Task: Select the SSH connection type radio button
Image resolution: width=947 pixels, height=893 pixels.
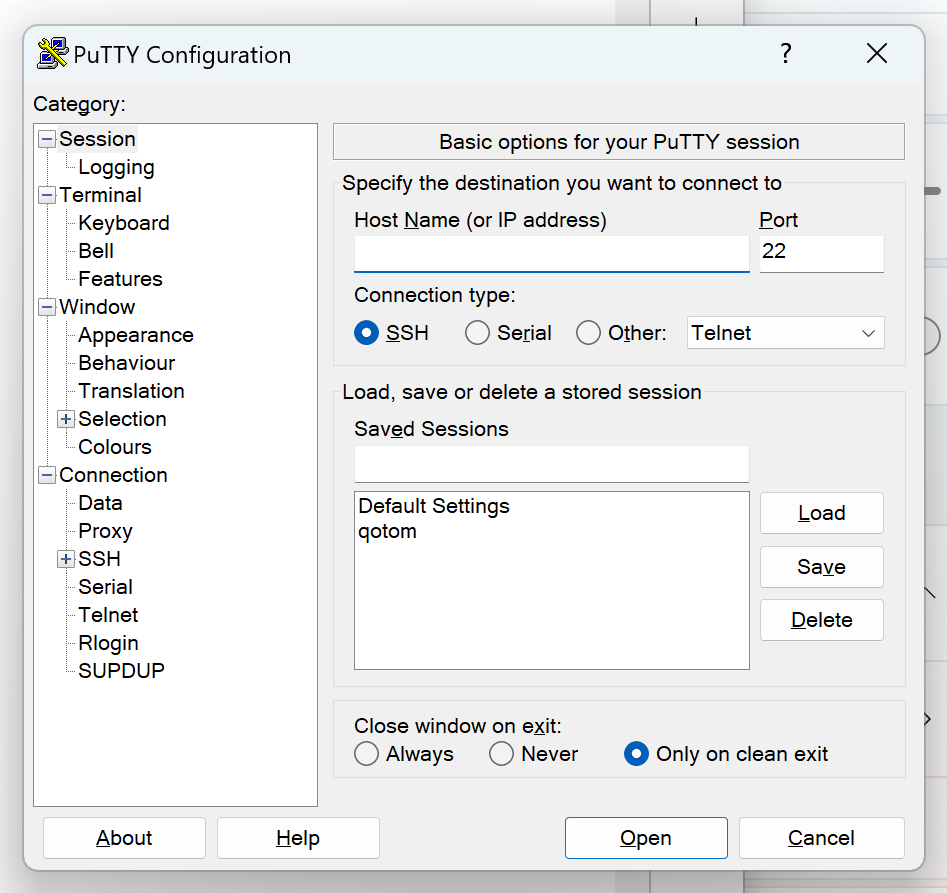Action: (367, 333)
